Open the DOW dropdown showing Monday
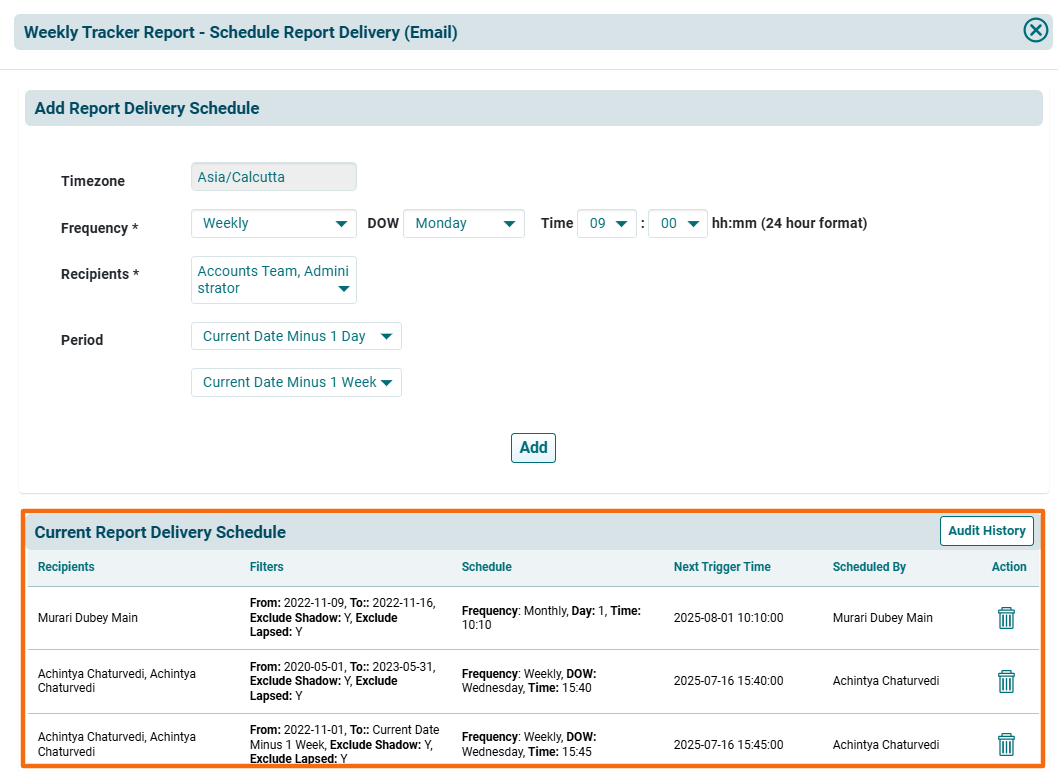1058x772 pixels. click(x=463, y=224)
